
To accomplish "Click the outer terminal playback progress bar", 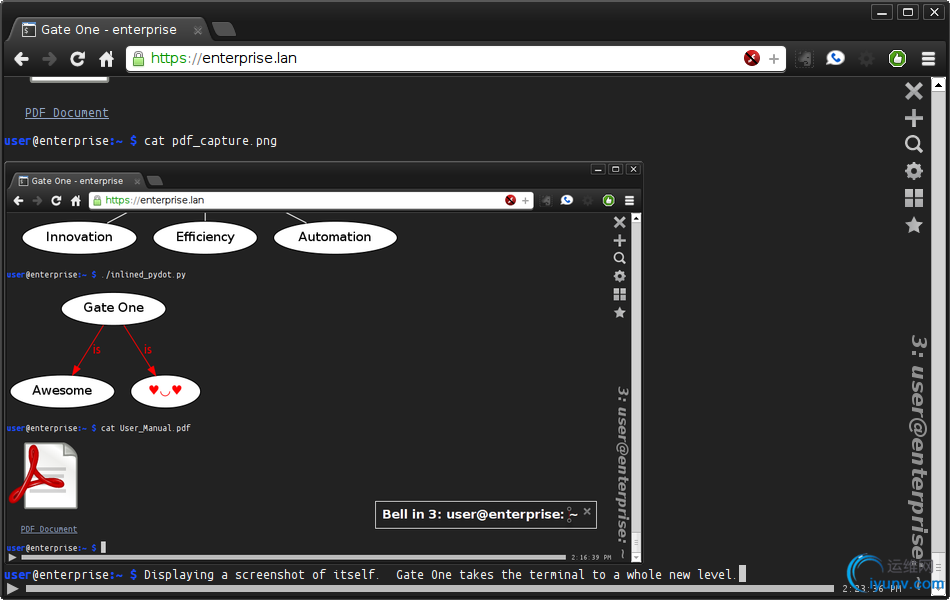I will (430, 588).
